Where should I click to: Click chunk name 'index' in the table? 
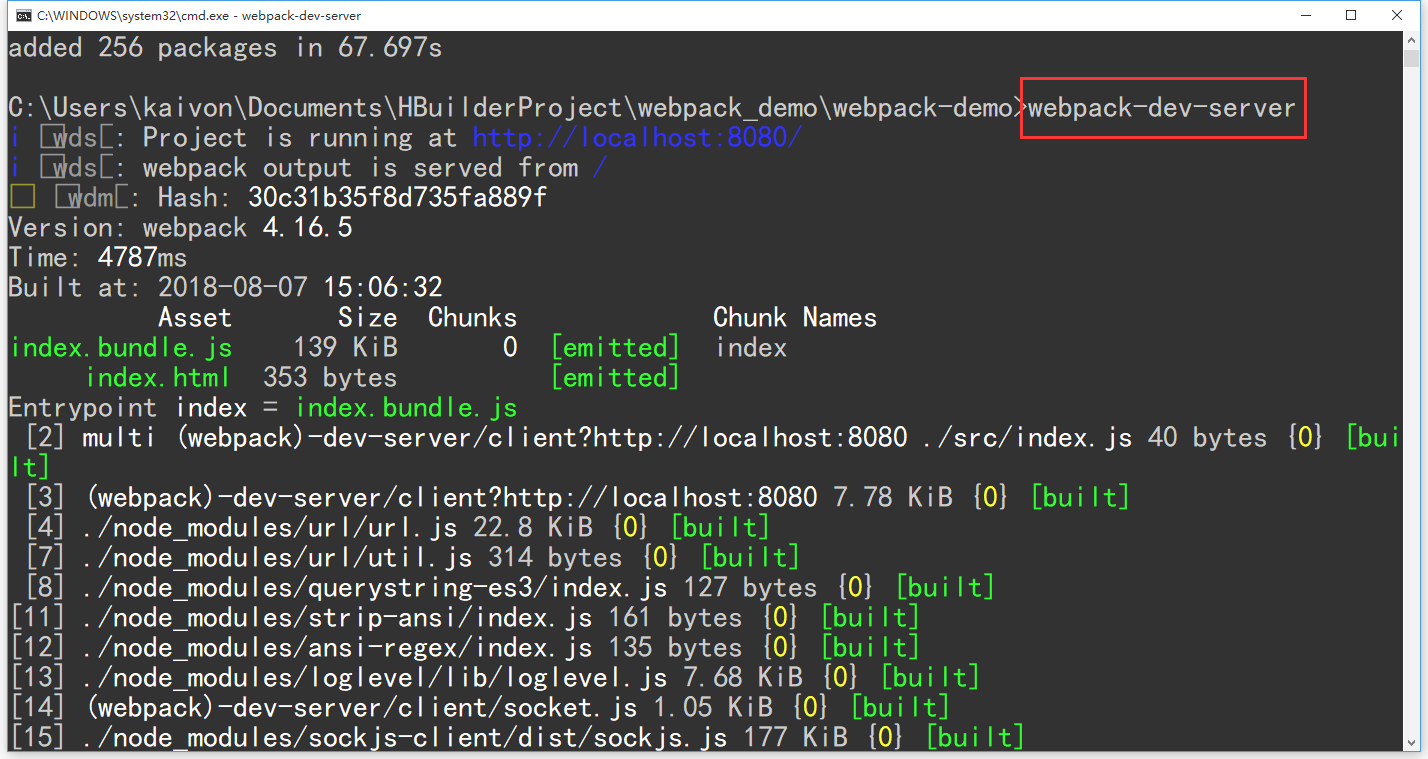(x=751, y=347)
